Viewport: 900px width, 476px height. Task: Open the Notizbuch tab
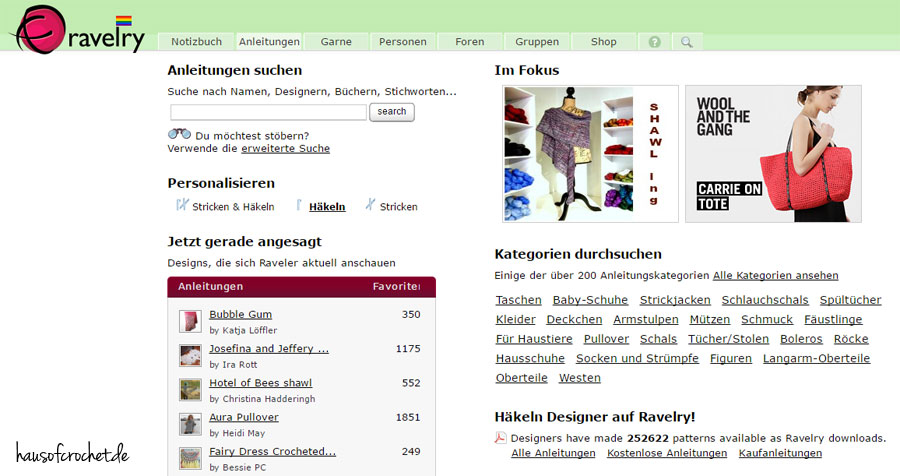[x=196, y=42]
